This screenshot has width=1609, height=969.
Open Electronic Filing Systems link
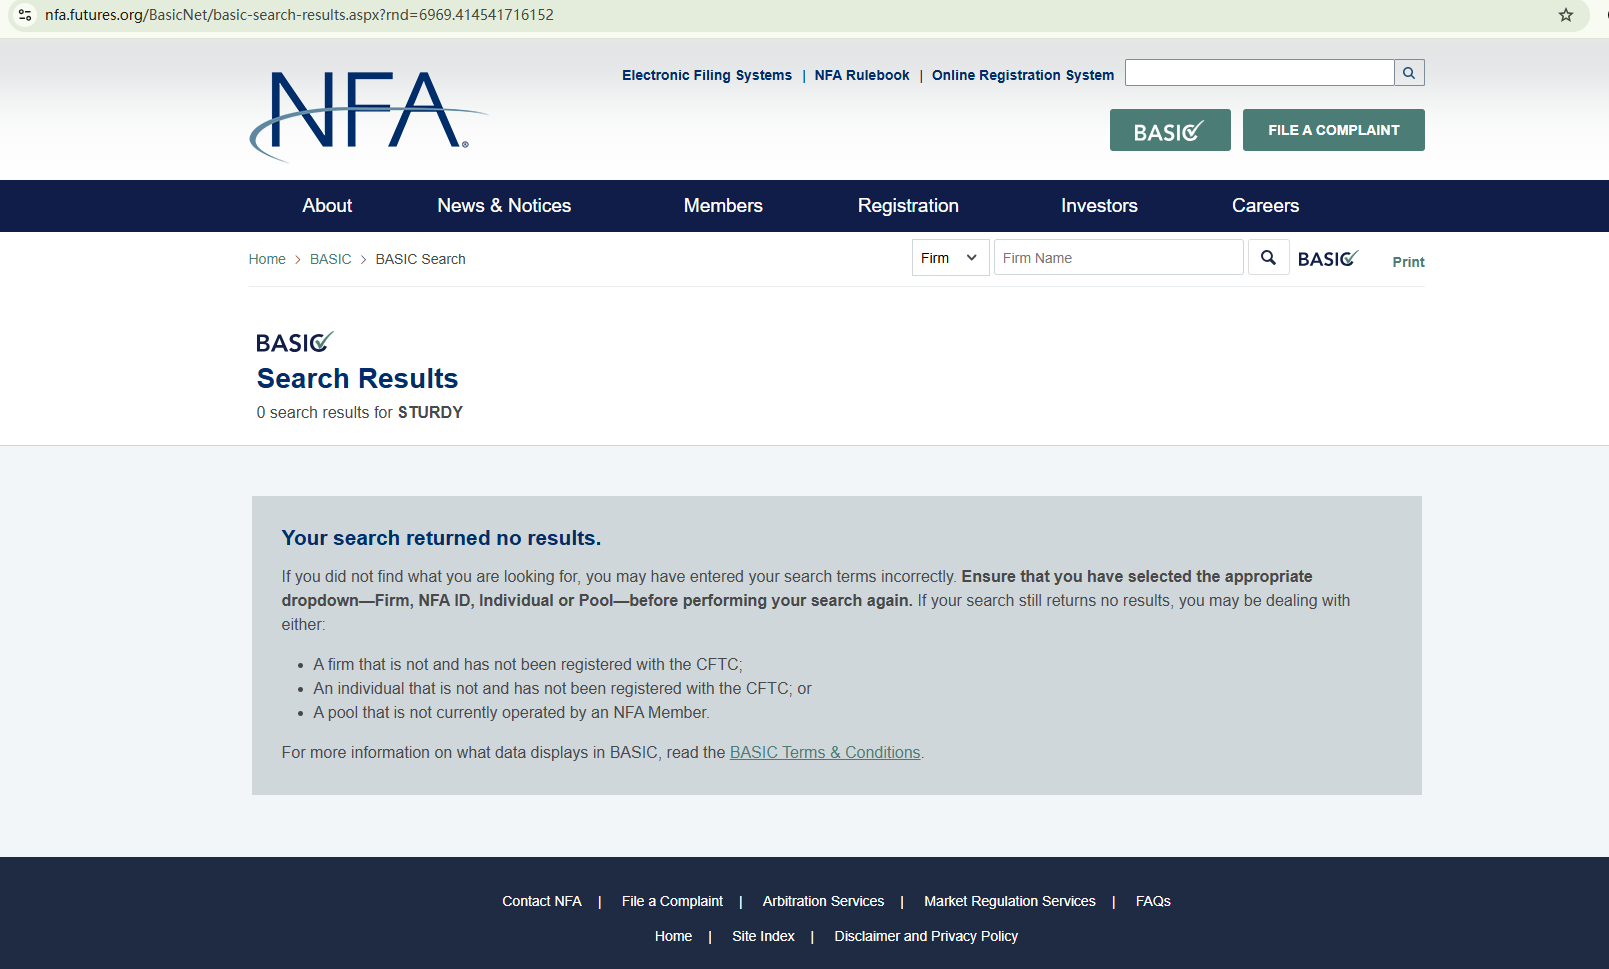click(x=707, y=75)
